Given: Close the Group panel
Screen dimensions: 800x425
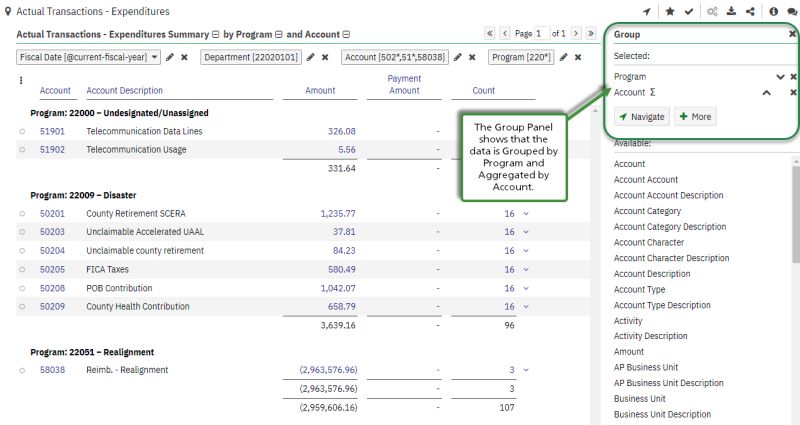Looking at the screenshot, I should pyautogui.click(x=792, y=34).
